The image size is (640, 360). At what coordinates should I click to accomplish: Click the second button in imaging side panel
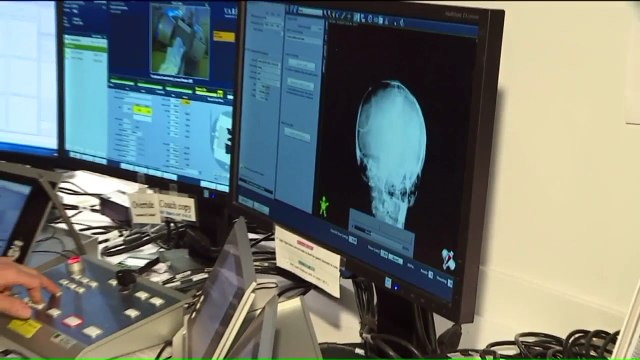pyautogui.click(x=300, y=84)
